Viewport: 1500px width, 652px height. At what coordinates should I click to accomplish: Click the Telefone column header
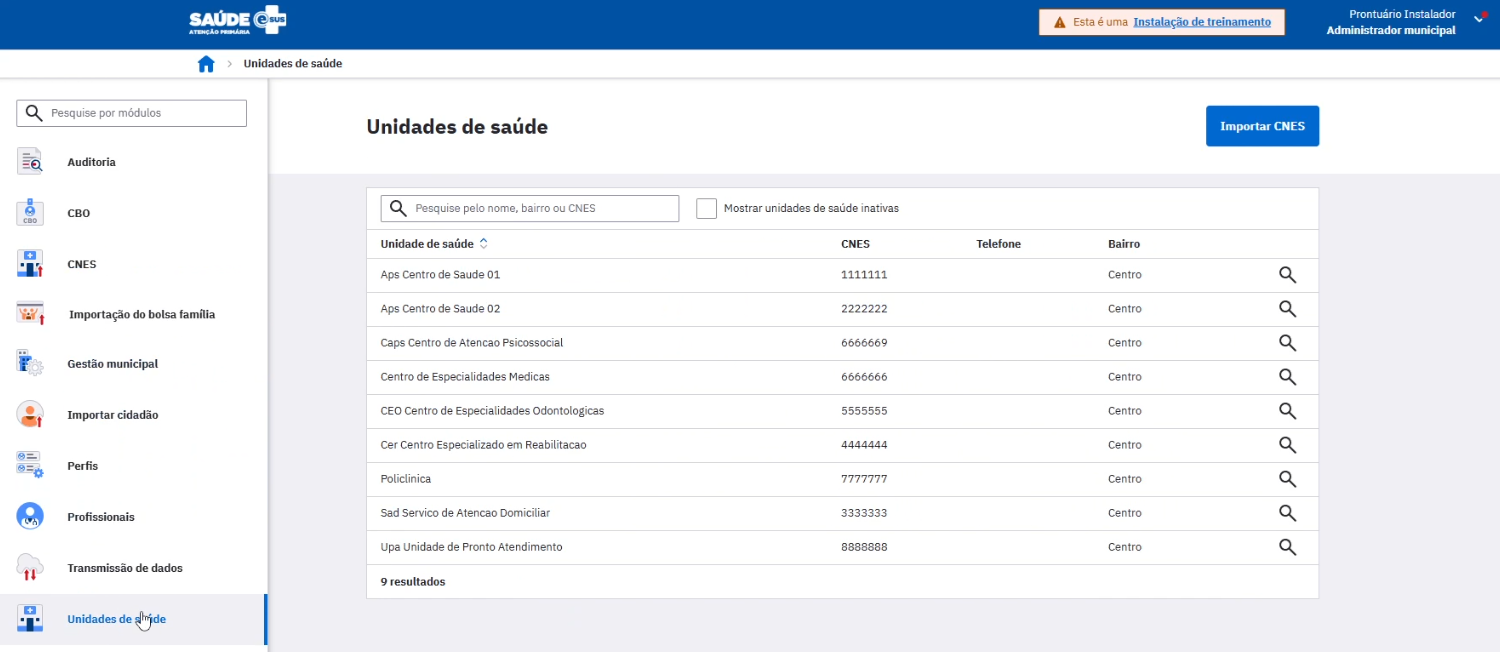[998, 244]
